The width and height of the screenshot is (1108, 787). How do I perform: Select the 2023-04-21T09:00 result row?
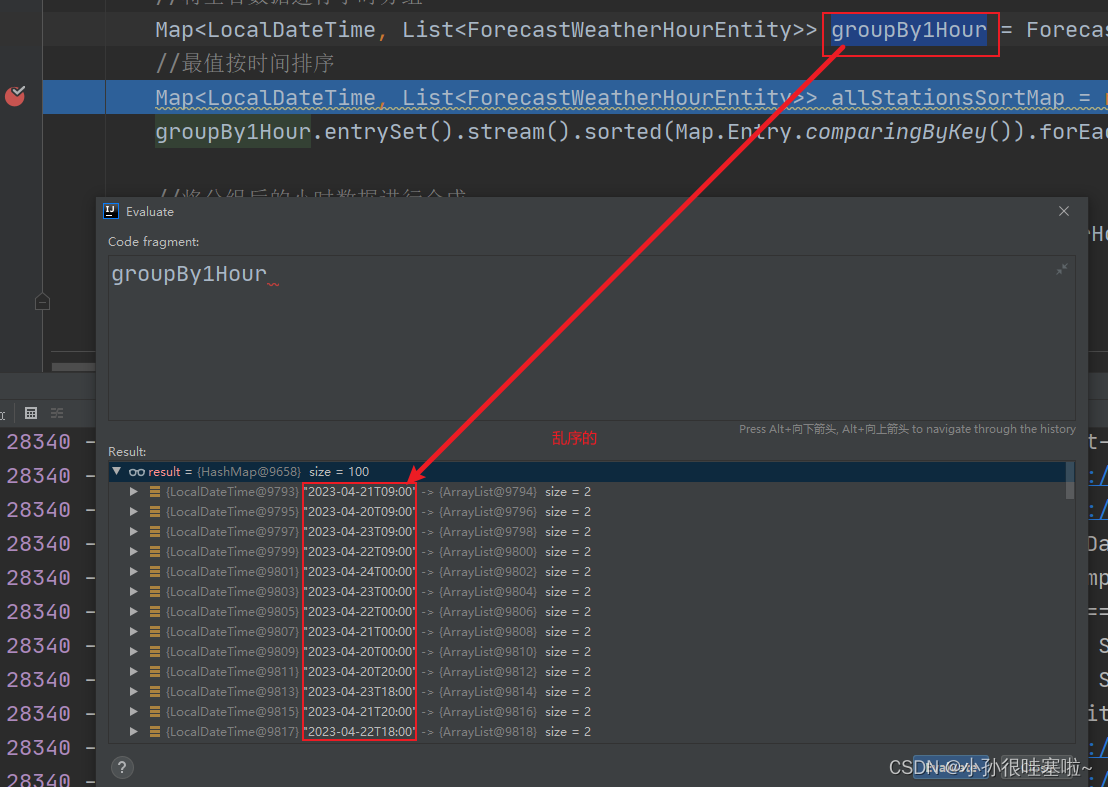(360, 491)
